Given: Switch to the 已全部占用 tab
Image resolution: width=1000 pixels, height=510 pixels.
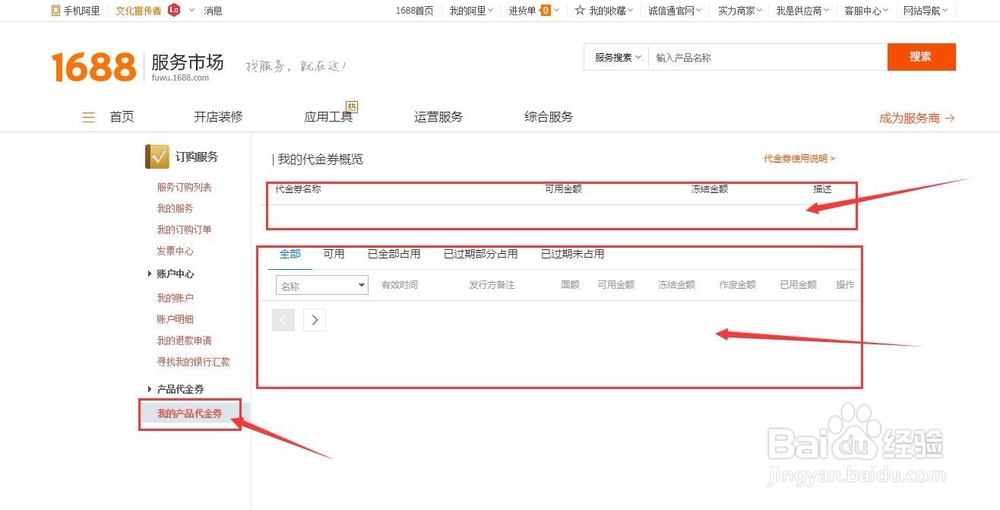Looking at the screenshot, I should point(393,254).
